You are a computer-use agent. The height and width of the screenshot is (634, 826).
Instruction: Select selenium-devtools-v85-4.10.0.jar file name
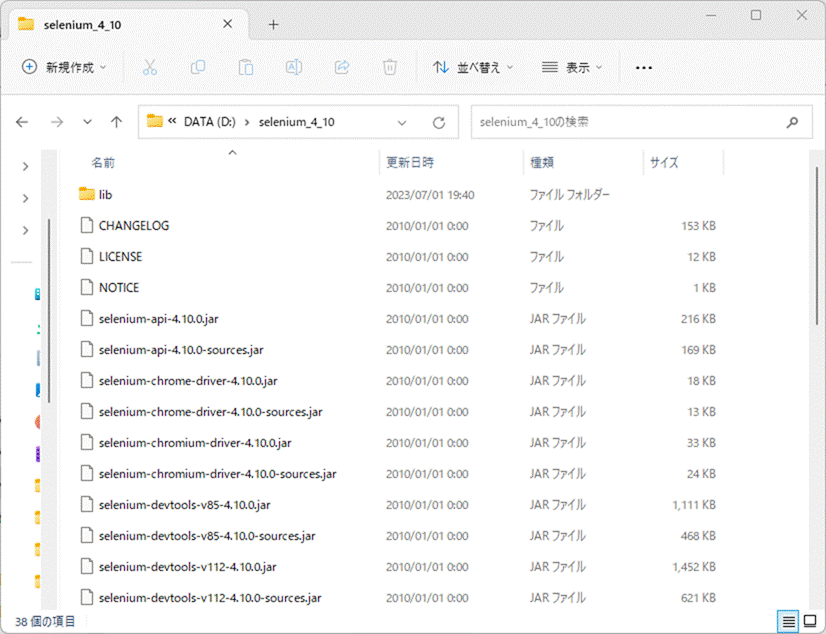point(184,506)
